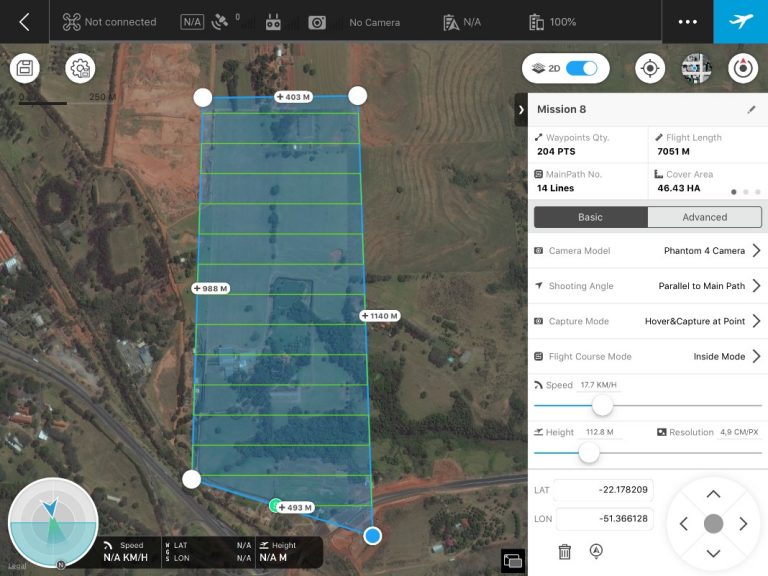
Task: Check the GPS satellite signal icon
Action: tap(220, 22)
